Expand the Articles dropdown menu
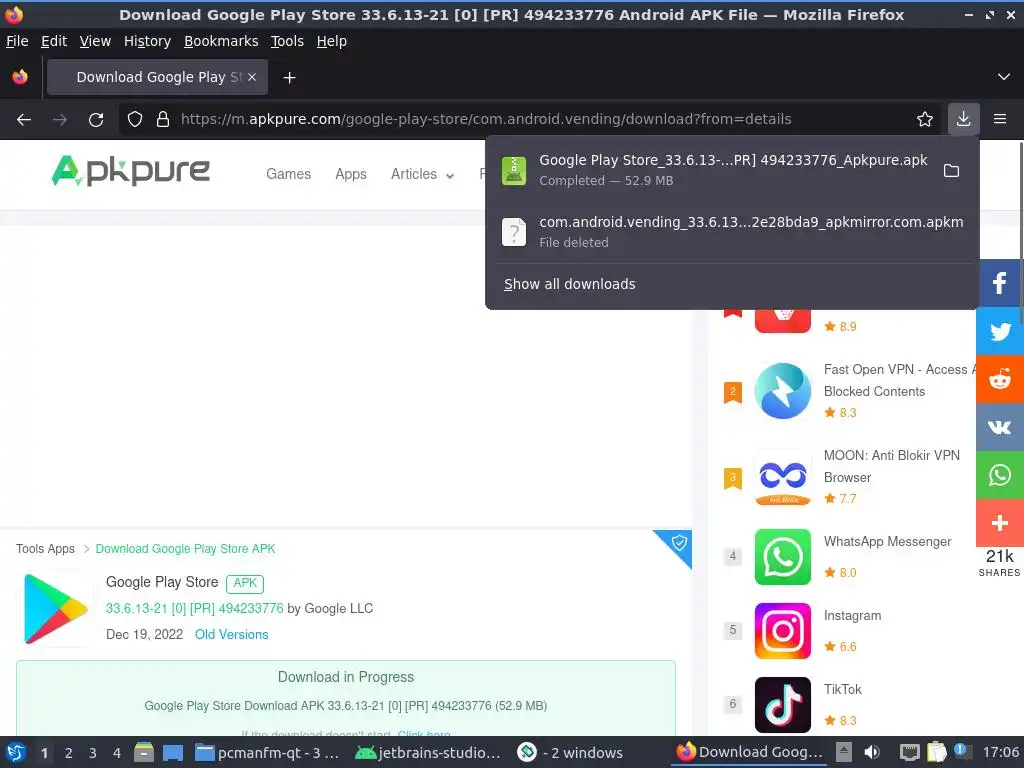 pyautogui.click(x=422, y=174)
